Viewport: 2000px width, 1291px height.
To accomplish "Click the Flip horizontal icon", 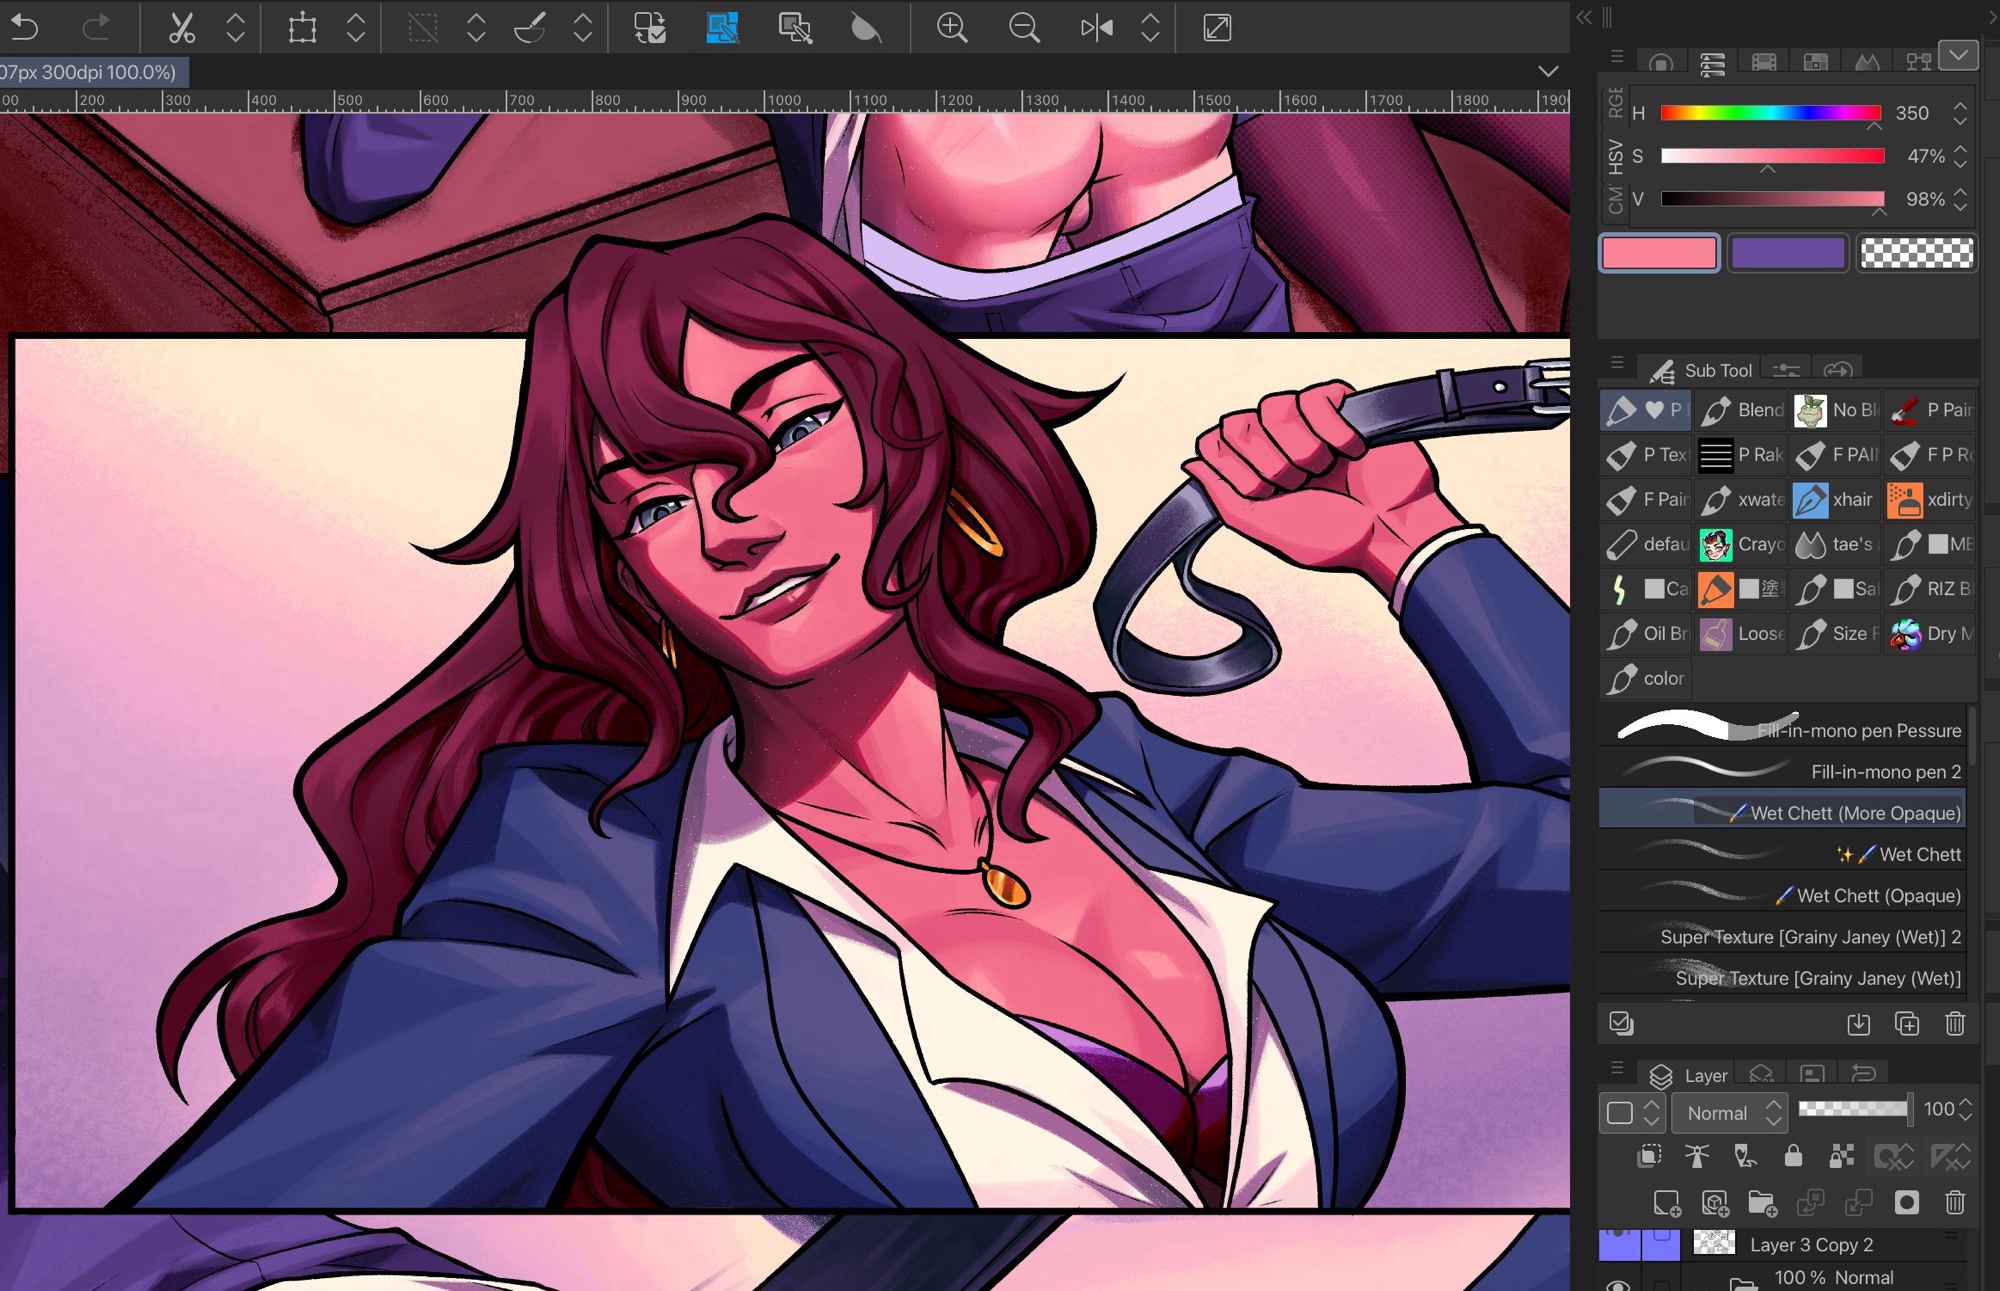I will 1096,28.
